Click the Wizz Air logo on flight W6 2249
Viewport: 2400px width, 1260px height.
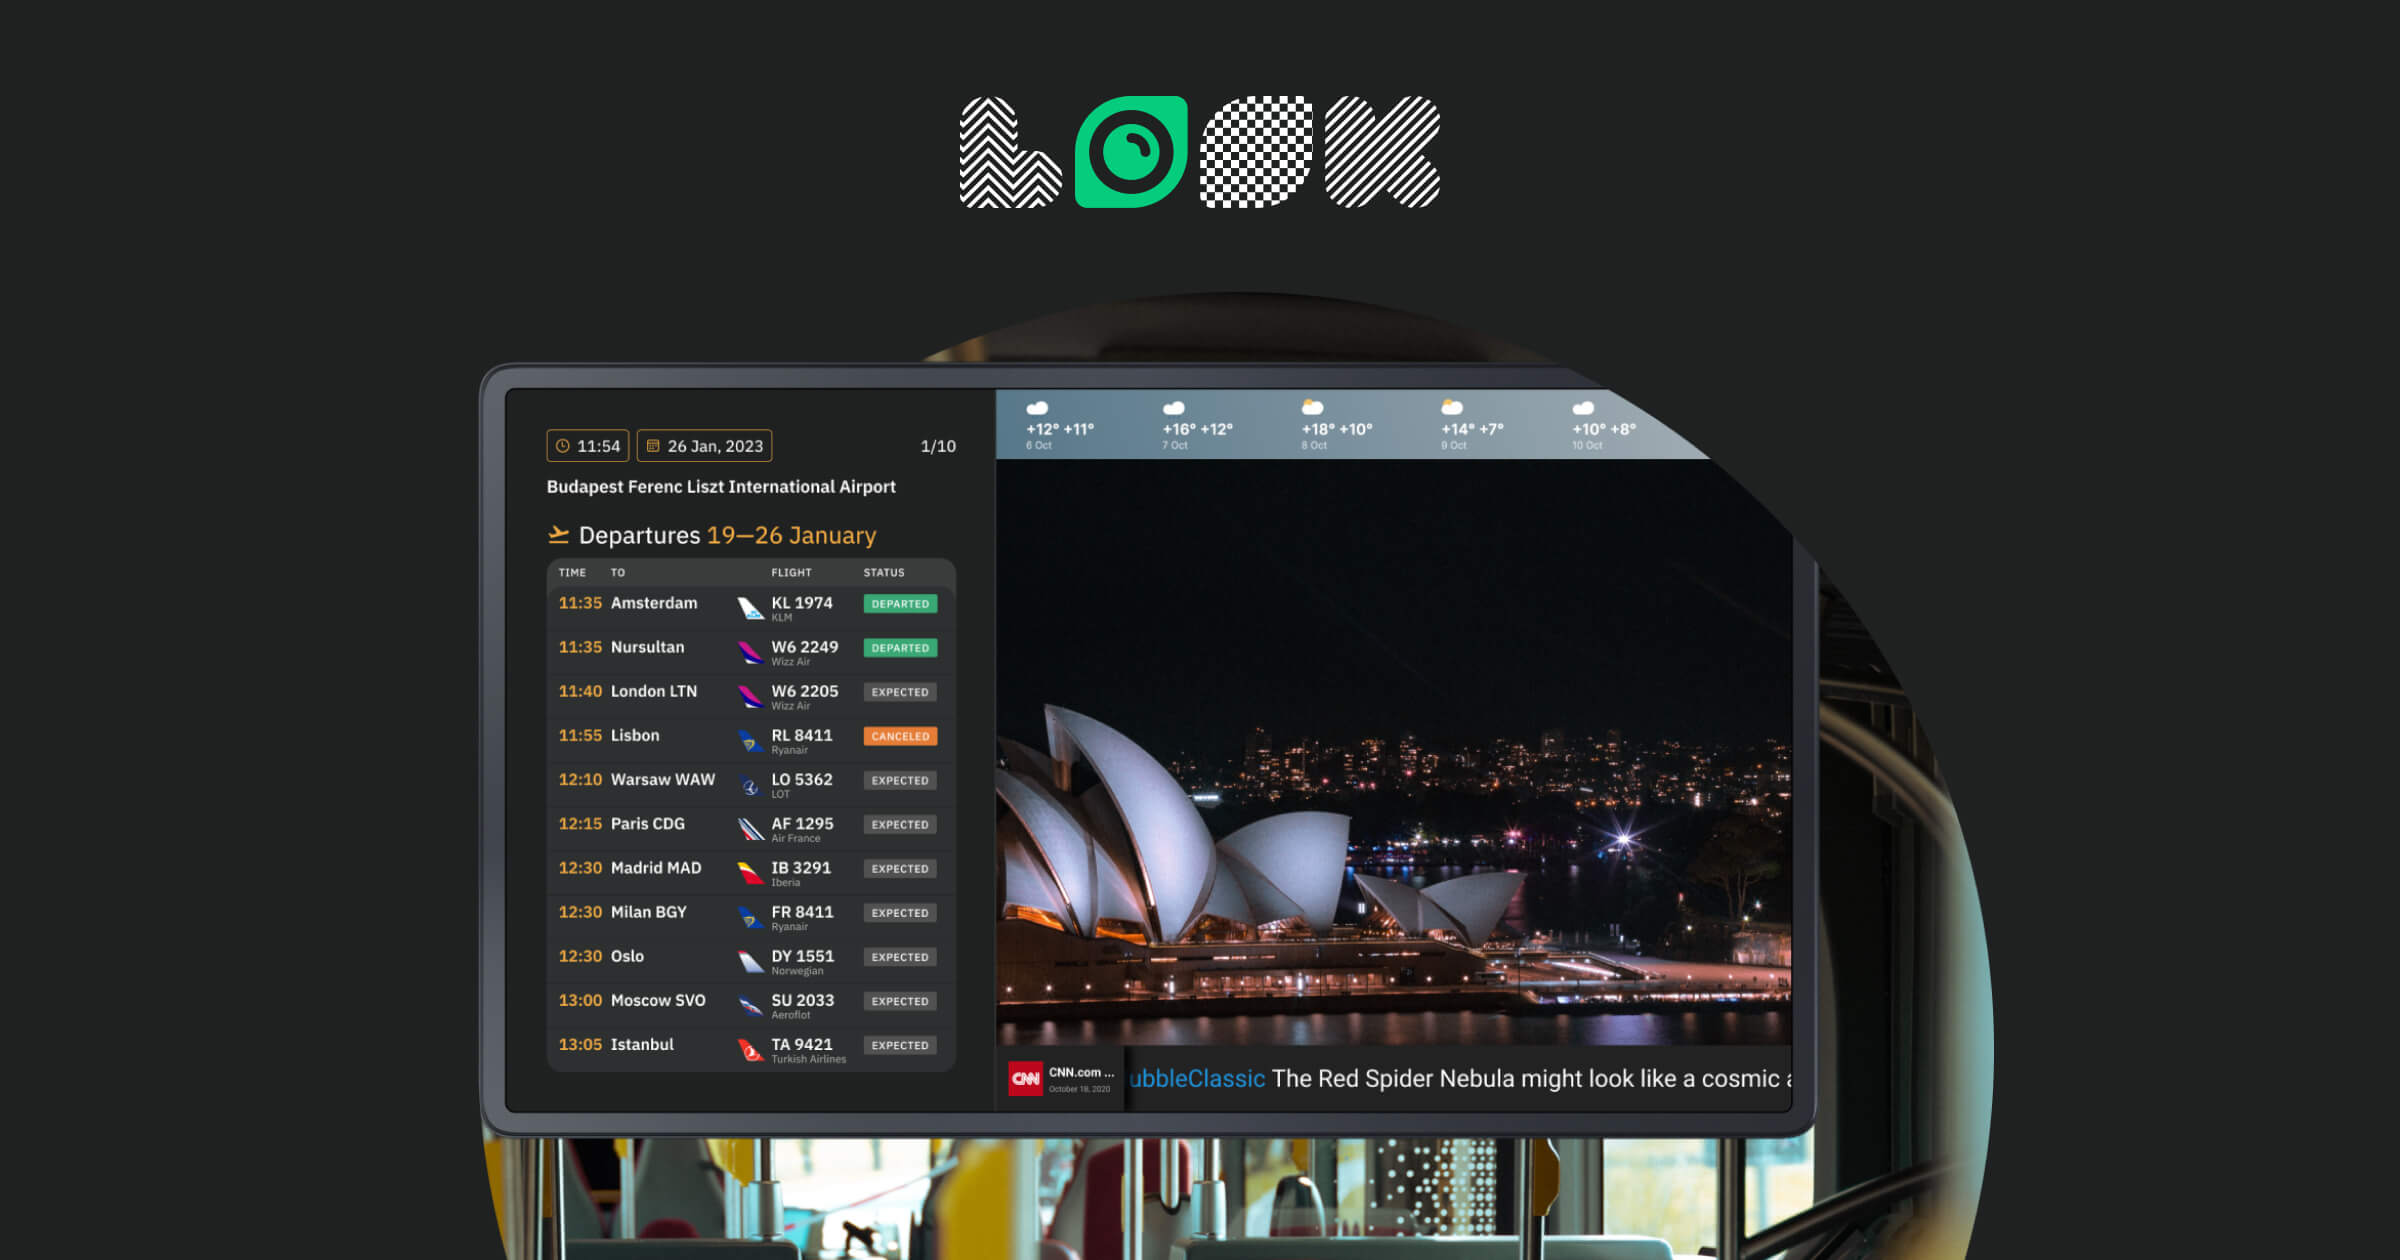click(748, 652)
